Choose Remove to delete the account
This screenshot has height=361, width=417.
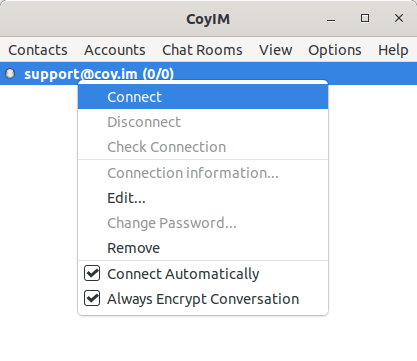203,248
